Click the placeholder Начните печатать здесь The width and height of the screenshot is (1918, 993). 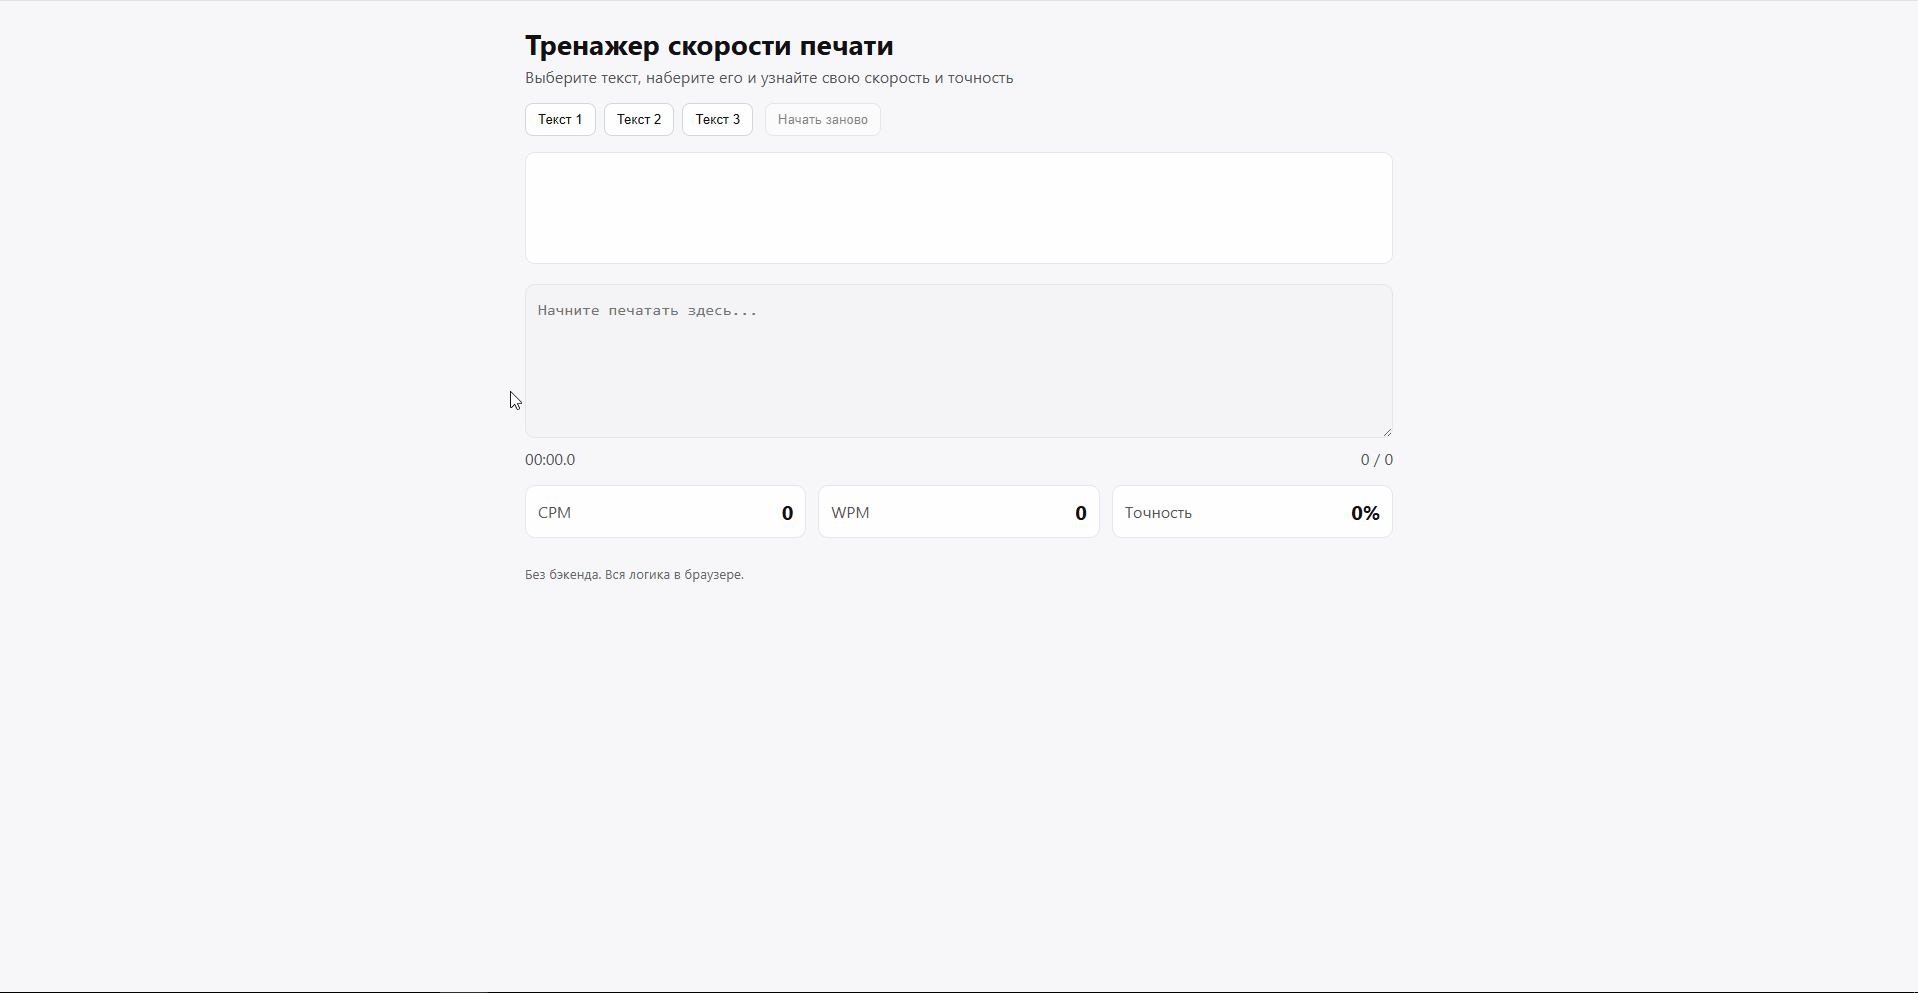coord(647,311)
